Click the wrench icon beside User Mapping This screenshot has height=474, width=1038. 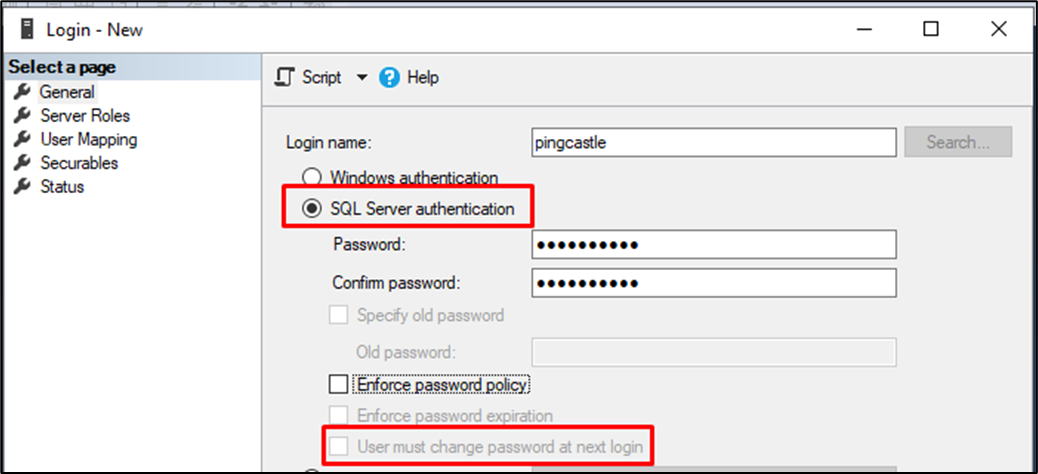(22, 139)
